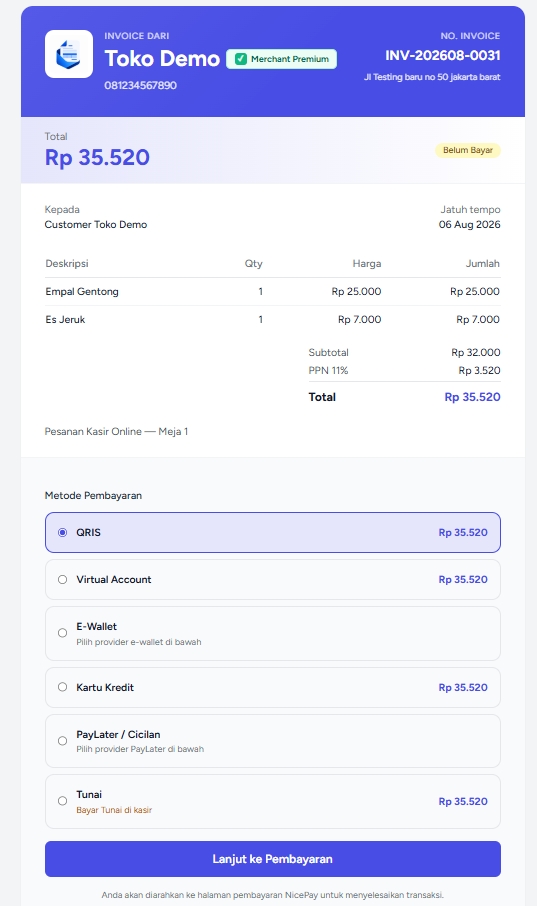Click the Merchant Premium checkmark badge
This screenshot has width=537, height=906.
pos(282,59)
